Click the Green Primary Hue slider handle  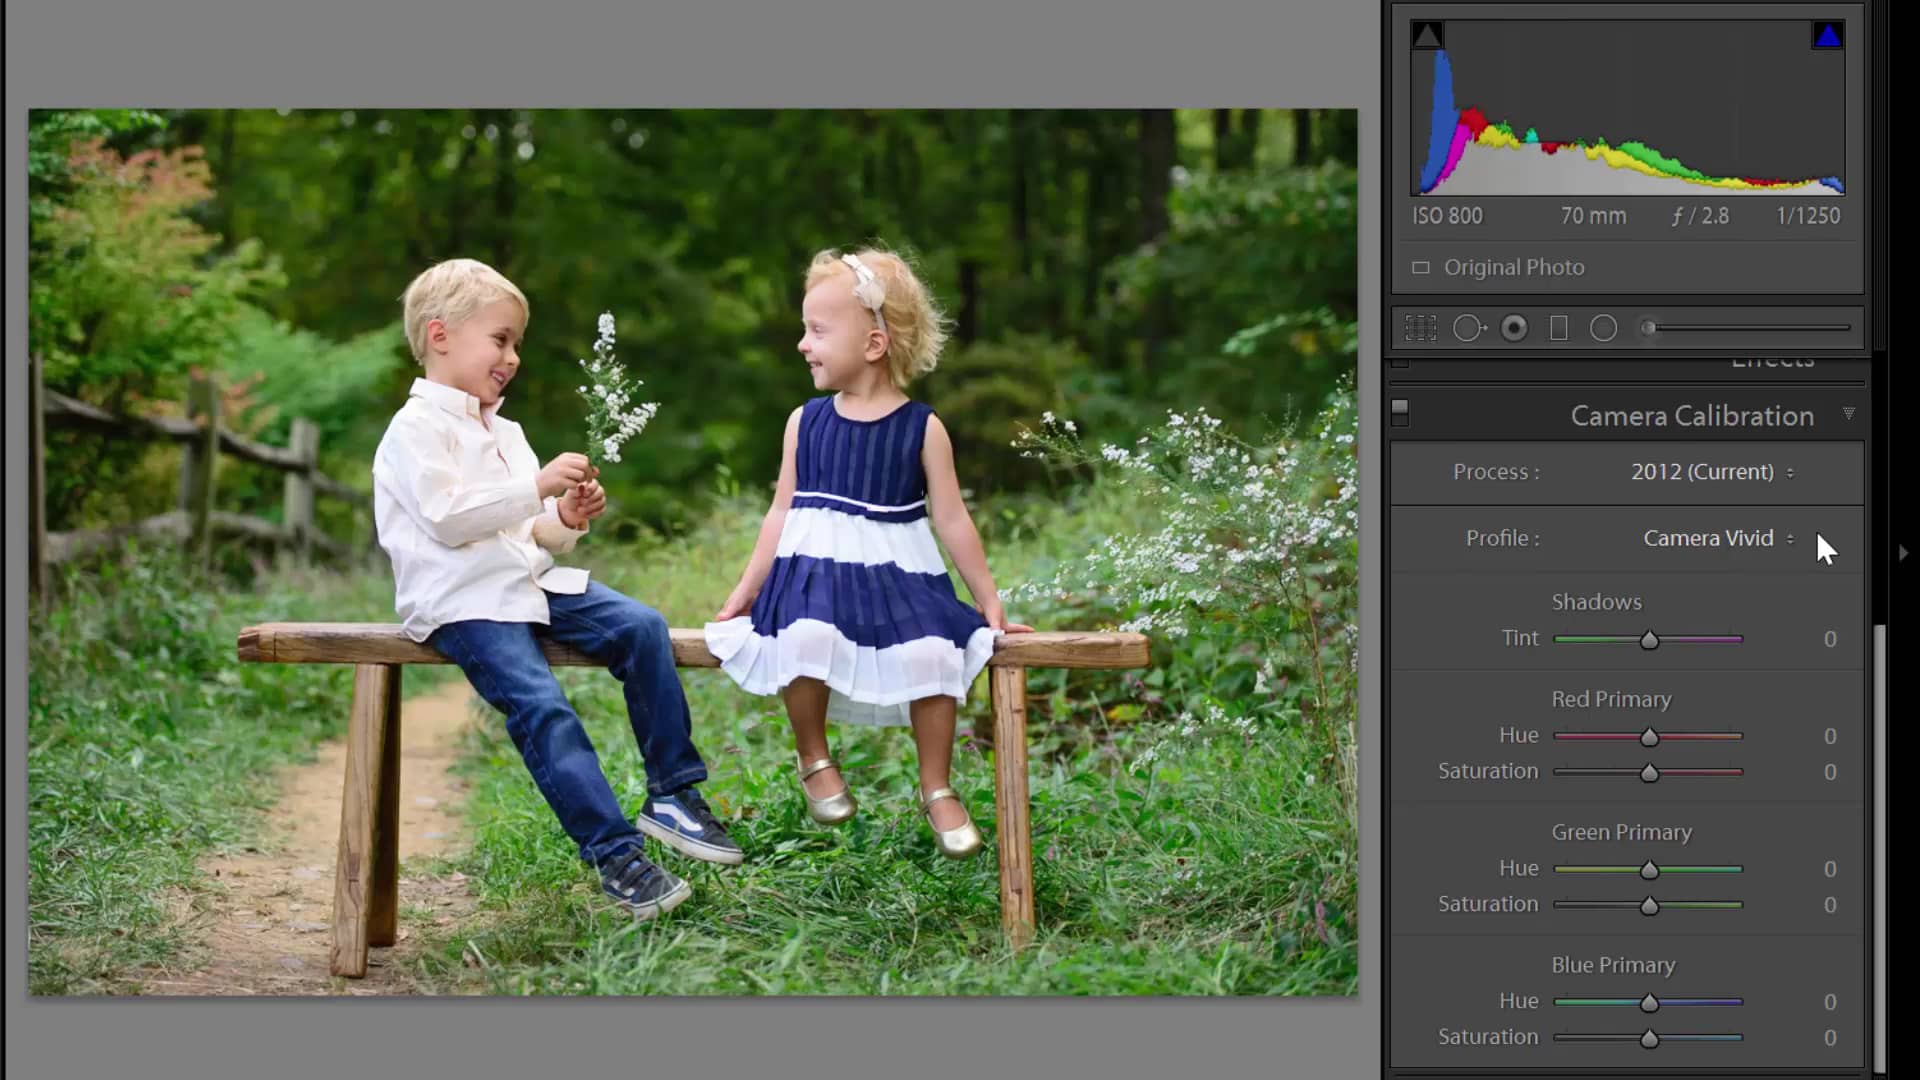coord(1649,870)
